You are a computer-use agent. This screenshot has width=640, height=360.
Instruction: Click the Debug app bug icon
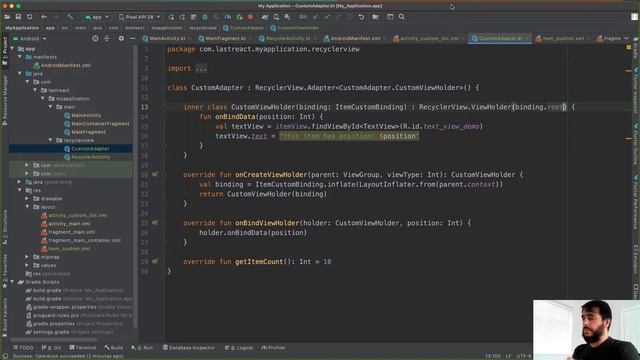(205, 17)
